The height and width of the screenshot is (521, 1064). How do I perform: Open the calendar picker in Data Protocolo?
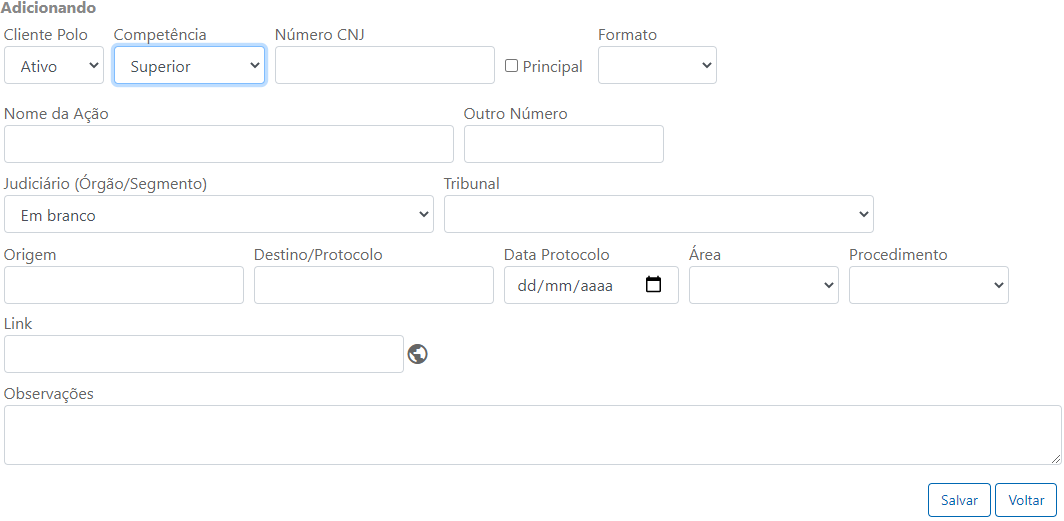(x=654, y=285)
